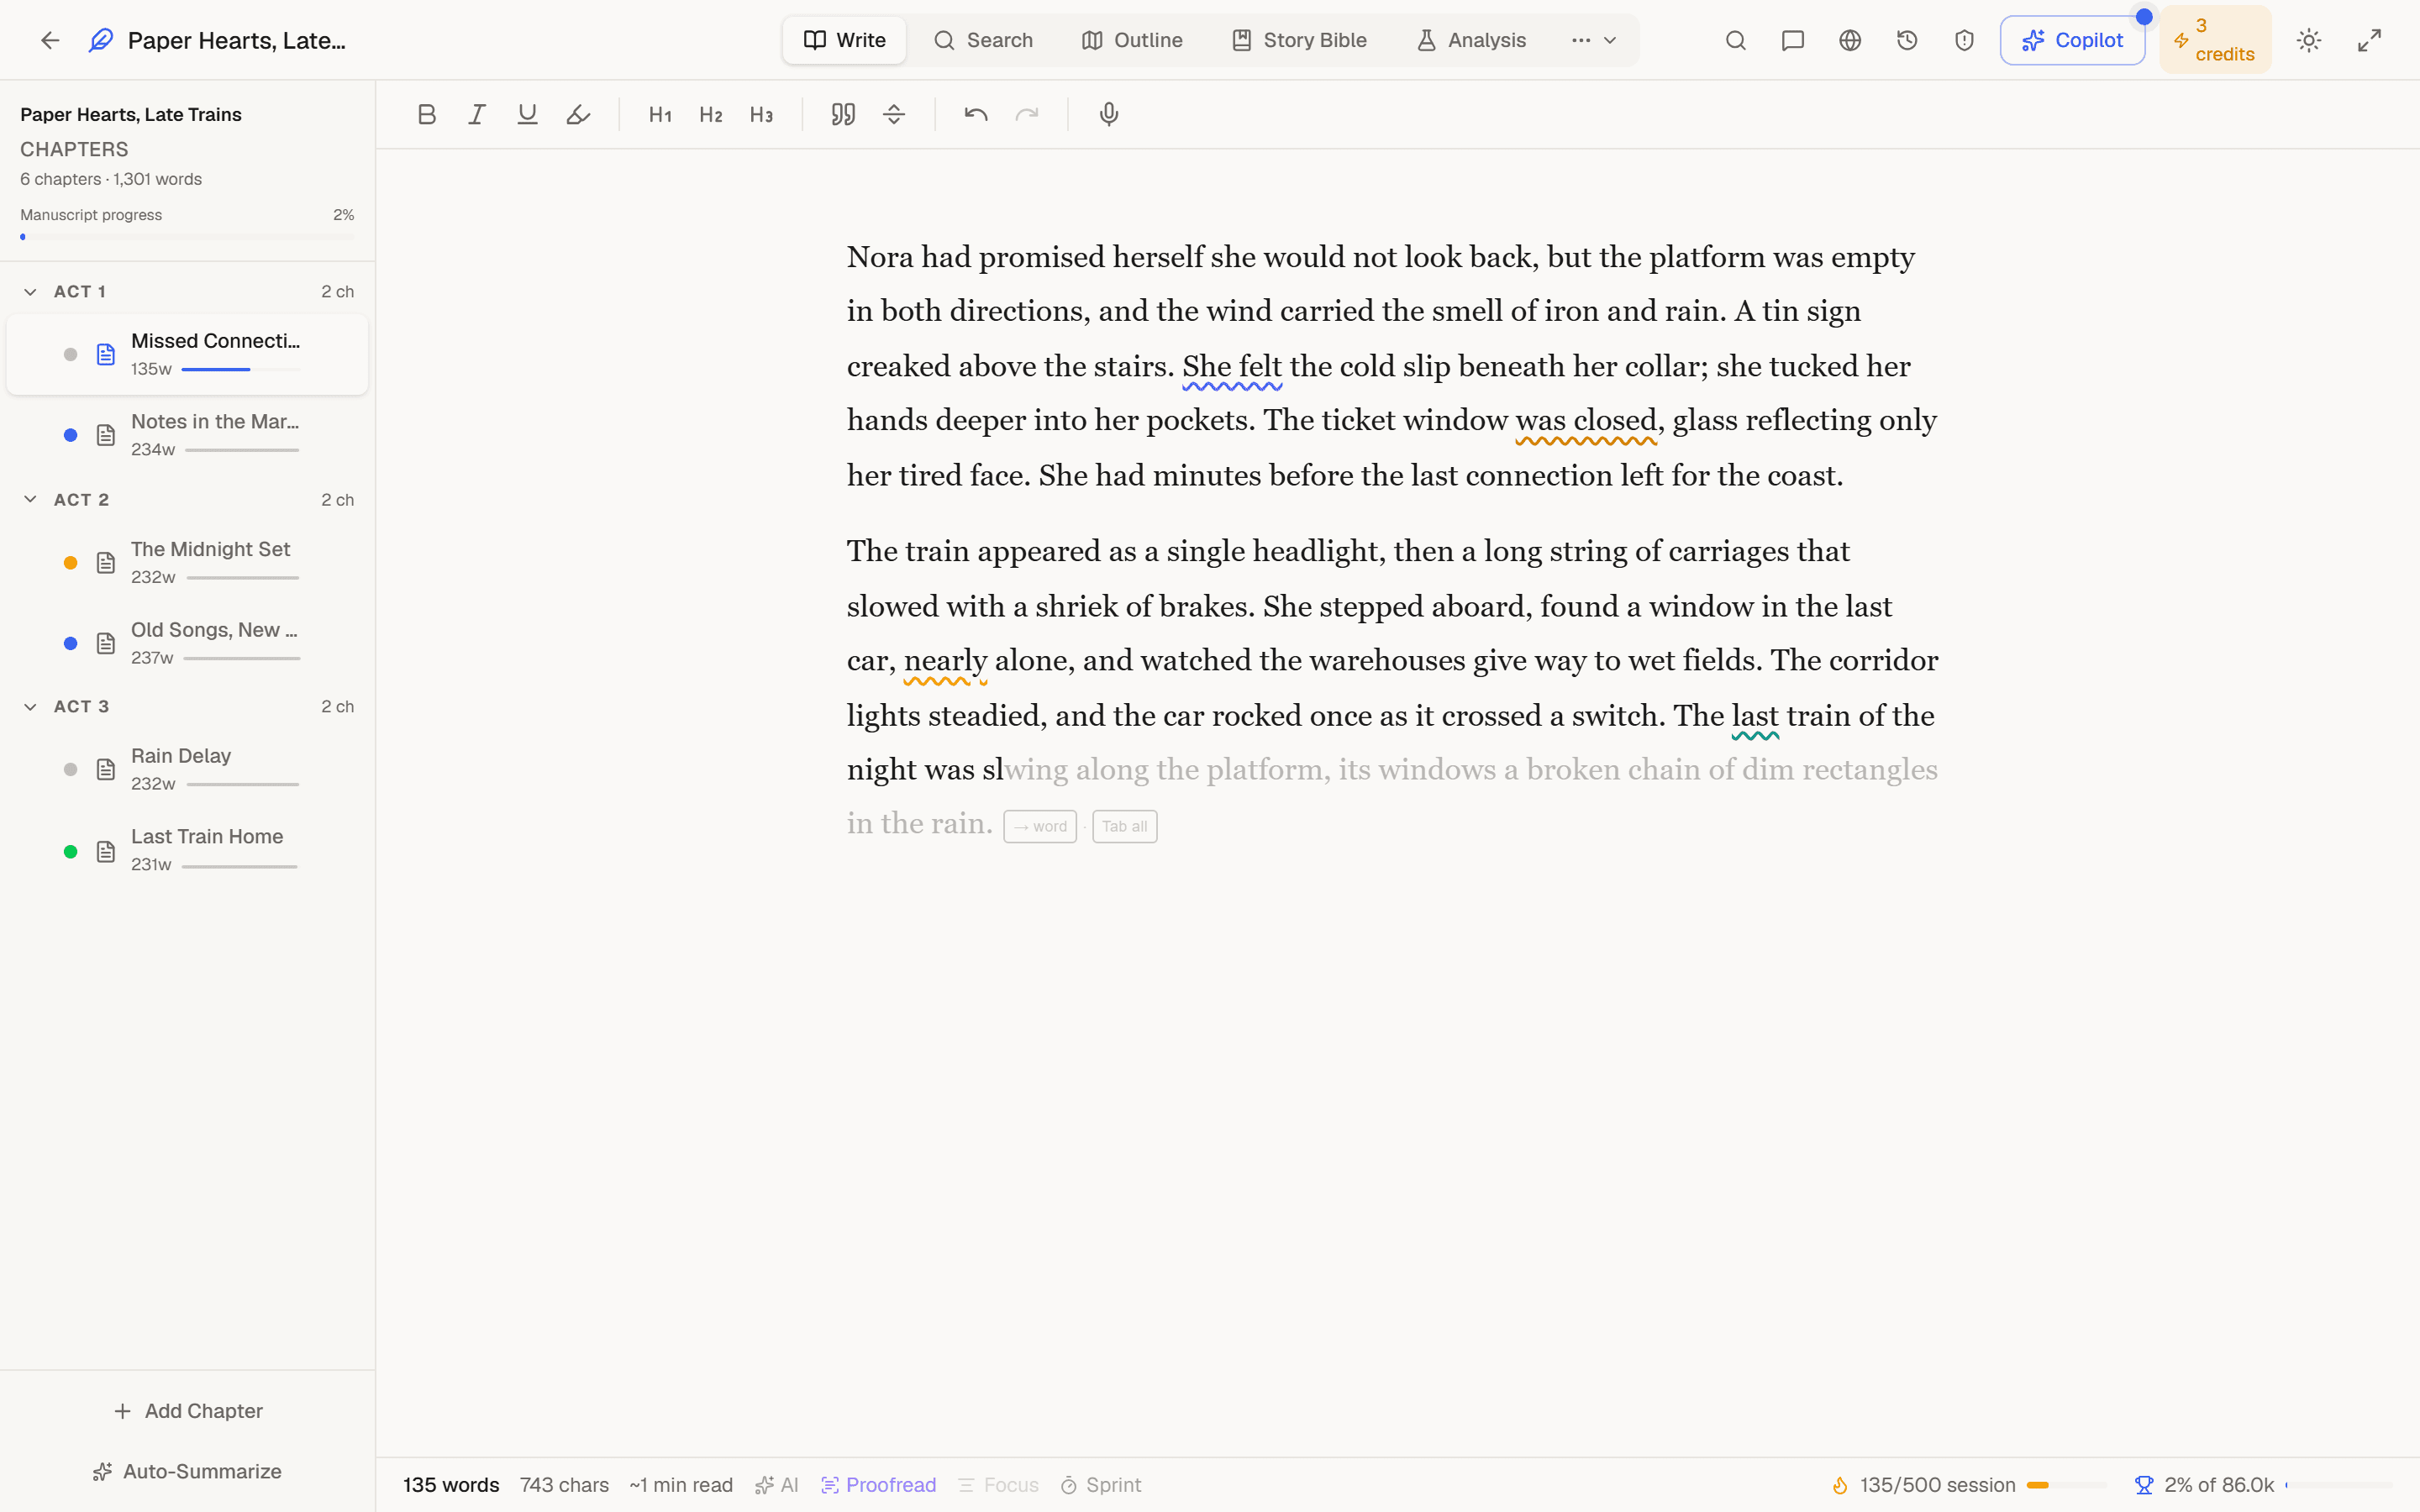
Task: Open the comments speech bubble
Action: [x=1793, y=40]
